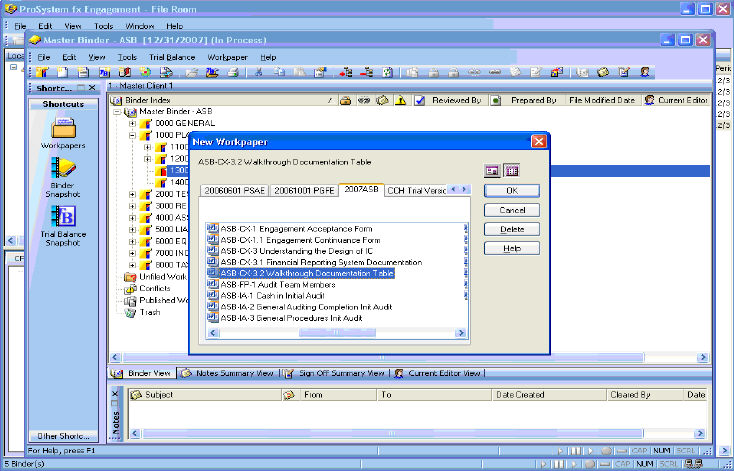The width and height of the screenshot is (734, 471).
Task: Open the Workpapers shortcut
Action: pyautogui.click(x=62, y=128)
